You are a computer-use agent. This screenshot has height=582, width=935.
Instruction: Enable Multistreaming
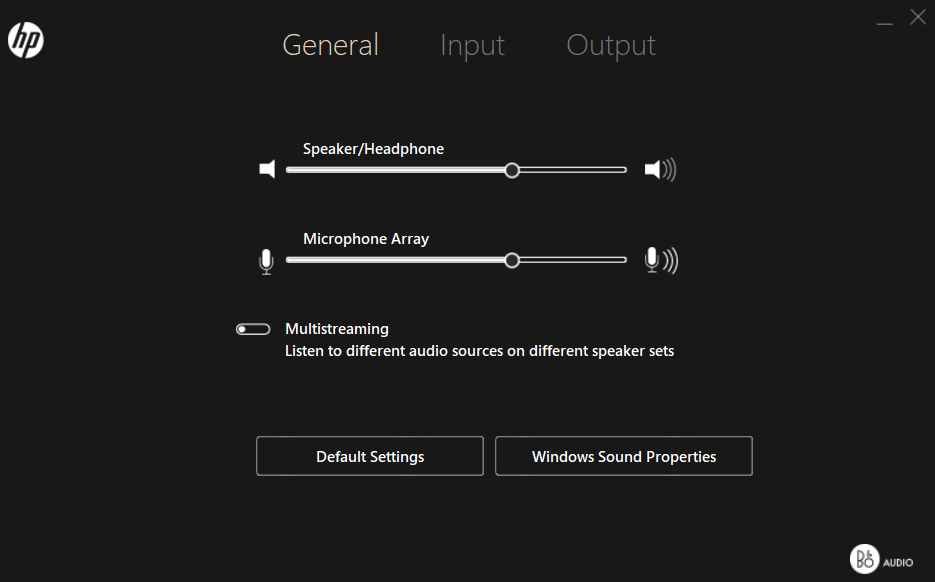pyautogui.click(x=253, y=328)
